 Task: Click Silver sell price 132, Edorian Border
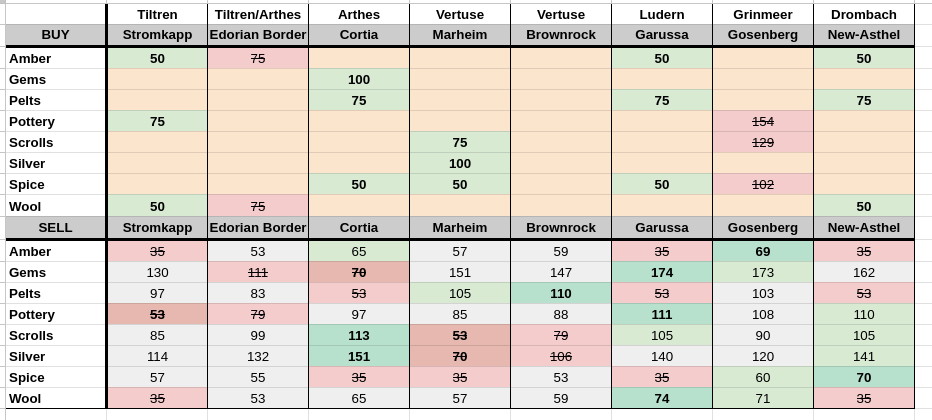click(258, 356)
